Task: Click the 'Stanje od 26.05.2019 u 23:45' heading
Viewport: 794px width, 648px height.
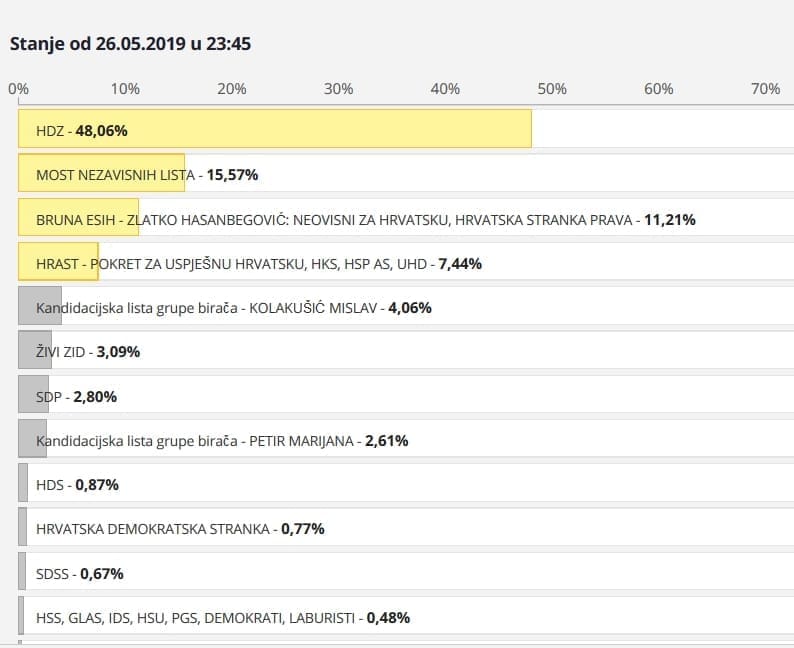Action: coord(130,45)
